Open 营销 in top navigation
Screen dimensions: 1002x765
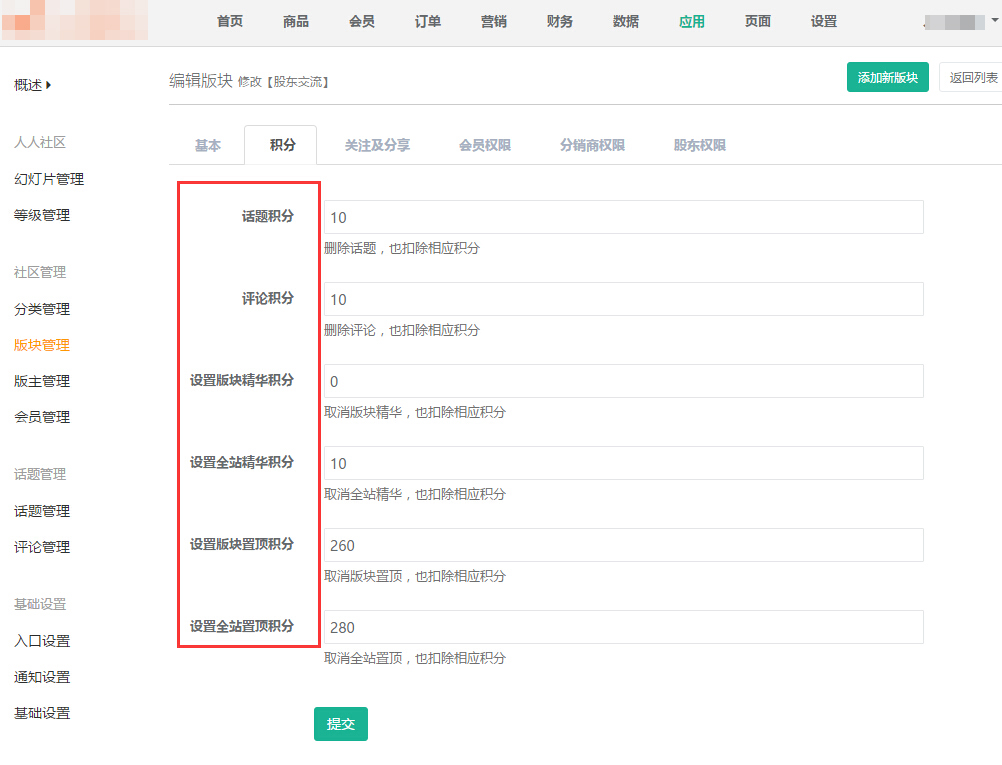[494, 21]
